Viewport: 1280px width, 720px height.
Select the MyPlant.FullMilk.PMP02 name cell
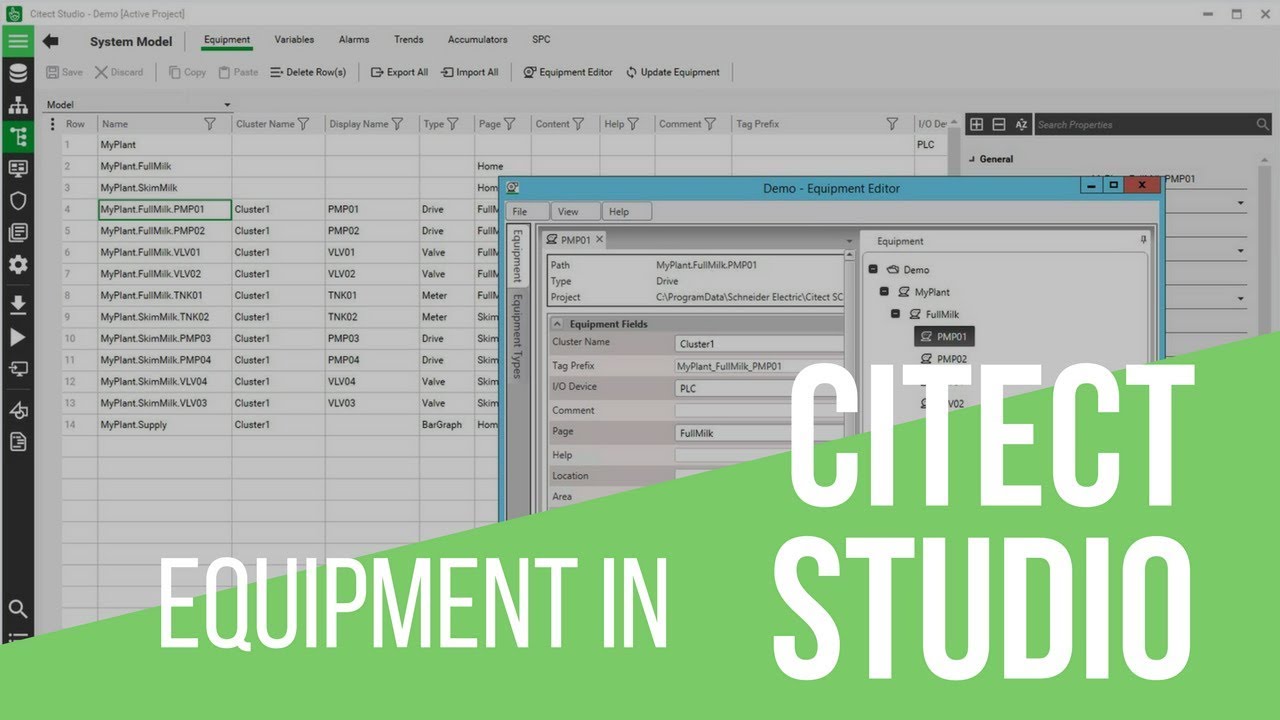165,231
